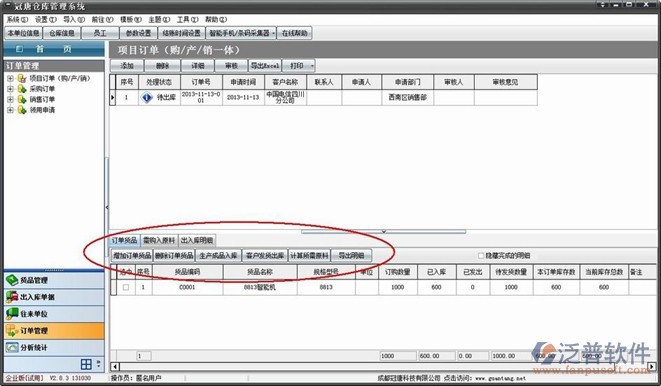The image size is (661, 386).
Task: Expand the 项目订单 tree node
Action: (x=10, y=78)
